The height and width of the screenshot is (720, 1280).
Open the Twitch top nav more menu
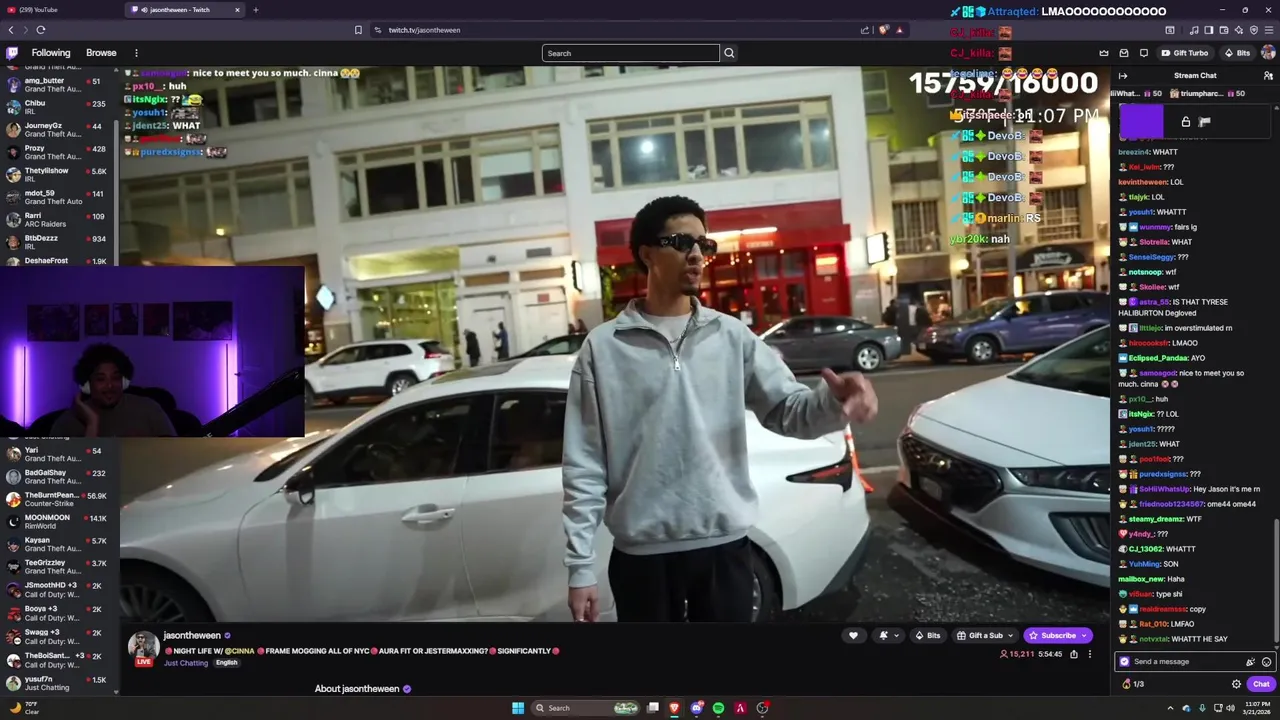[136, 53]
